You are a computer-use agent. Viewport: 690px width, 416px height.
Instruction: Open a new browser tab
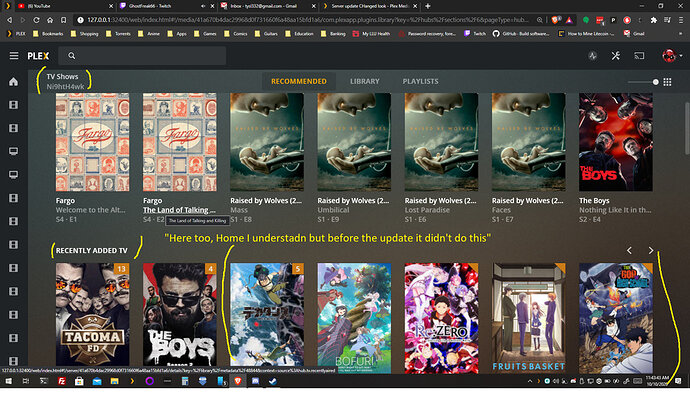pos(428,6)
